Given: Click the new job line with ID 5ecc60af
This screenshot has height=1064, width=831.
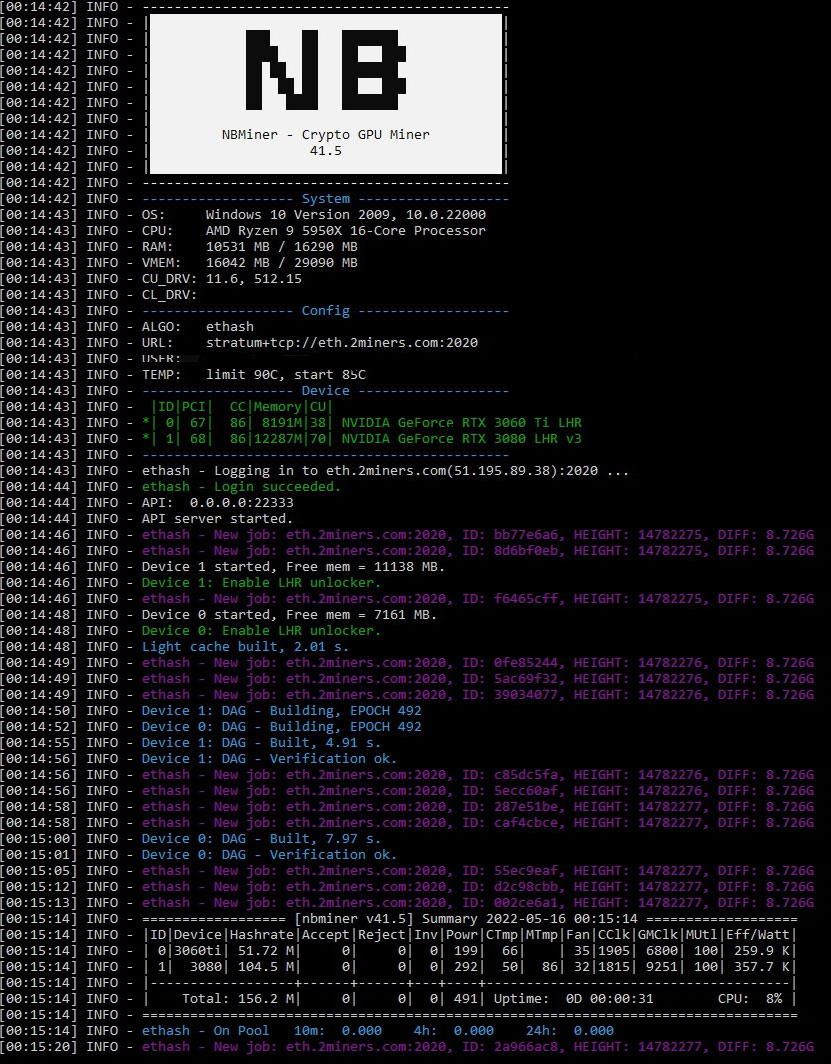Looking at the screenshot, I should pyautogui.click(x=478, y=791).
